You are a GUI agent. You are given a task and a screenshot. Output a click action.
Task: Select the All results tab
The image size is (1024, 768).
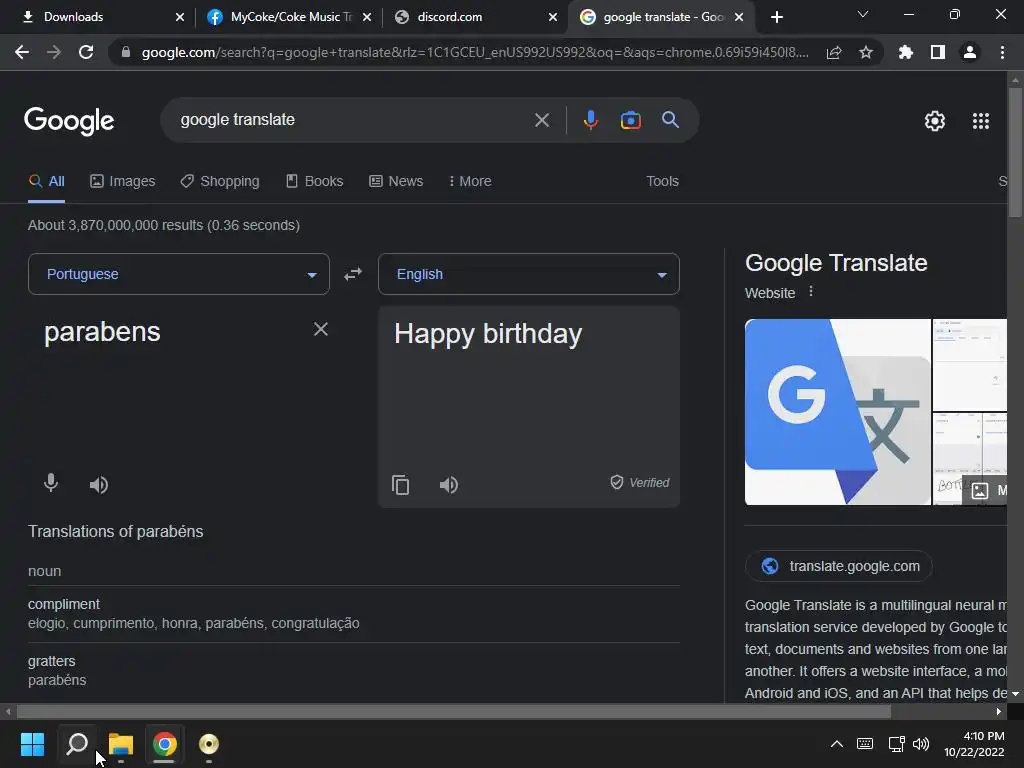(46, 181)
